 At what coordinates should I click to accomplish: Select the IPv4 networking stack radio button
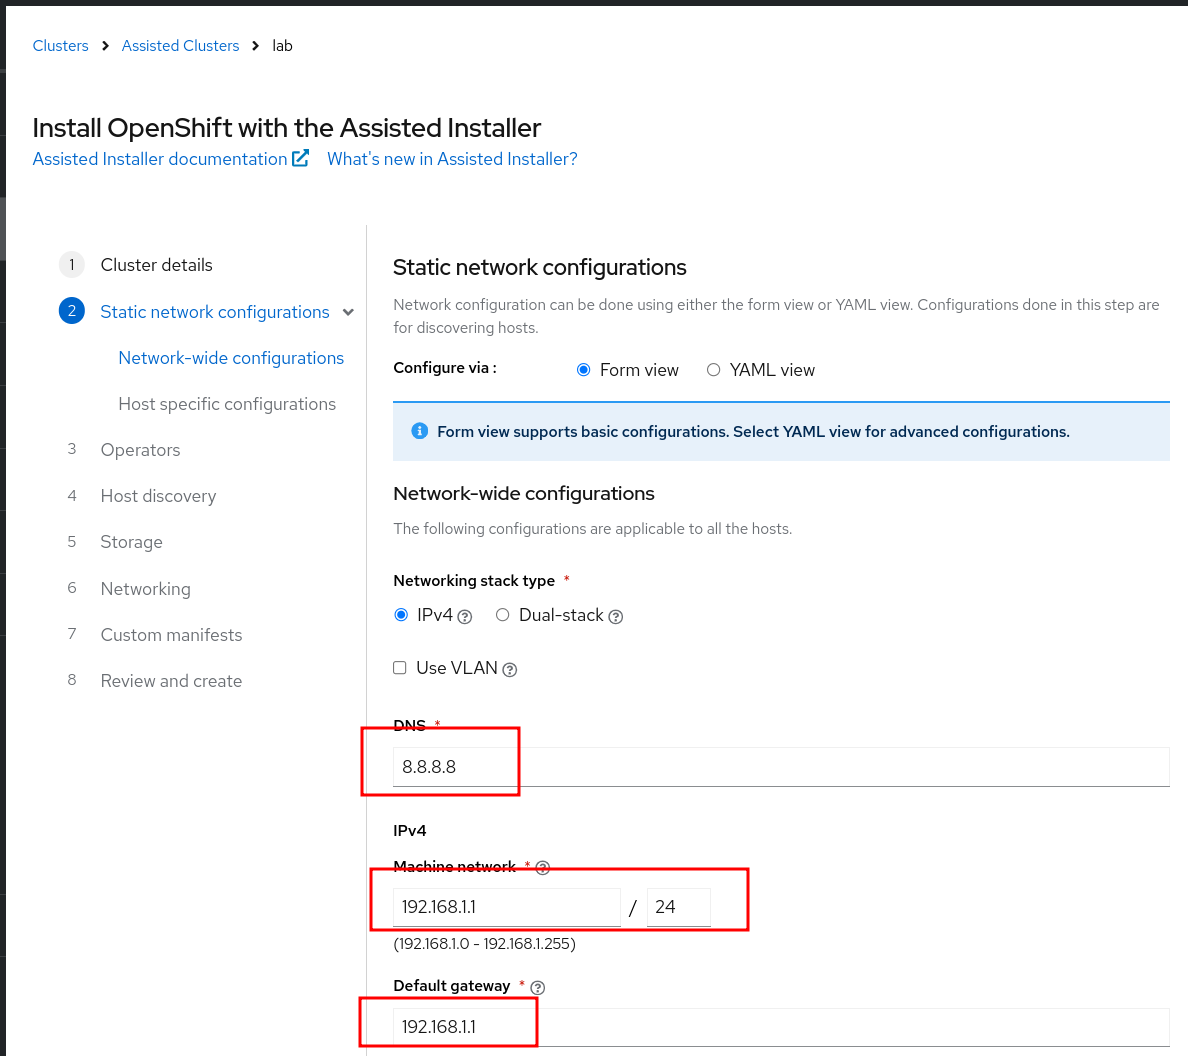click(401, 615)
